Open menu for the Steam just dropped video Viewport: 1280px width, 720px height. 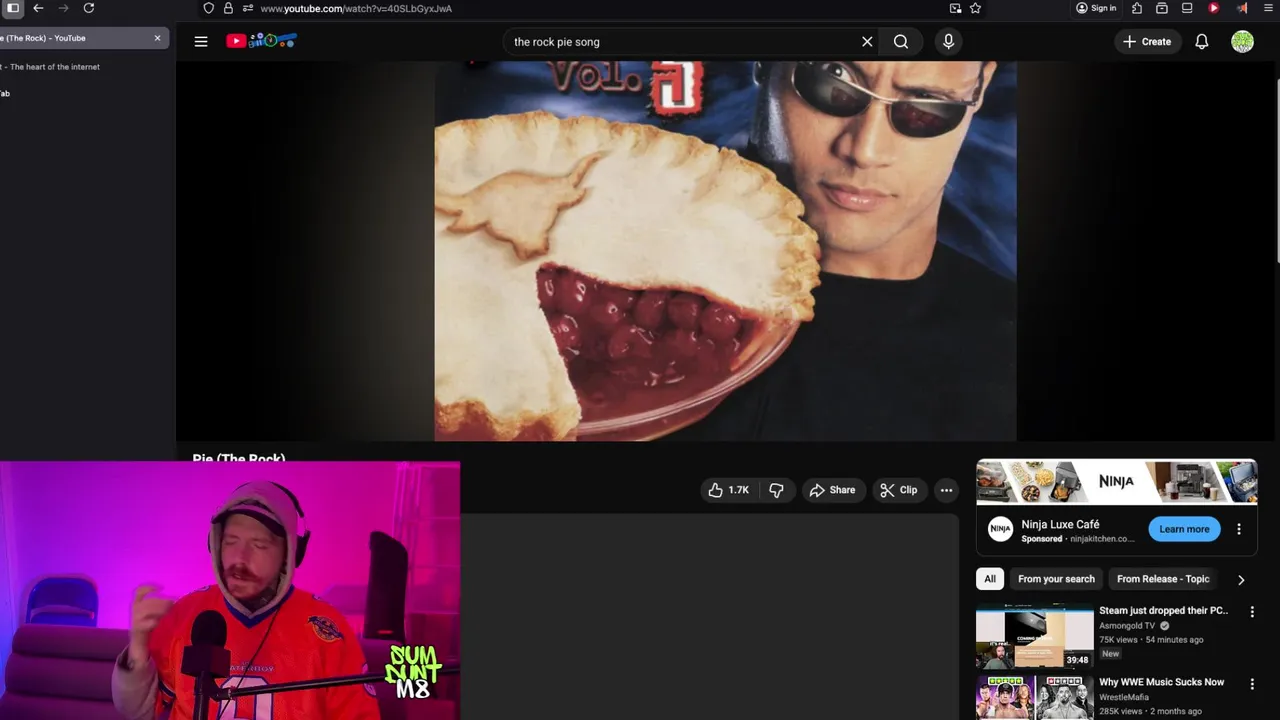[1252, 612]
